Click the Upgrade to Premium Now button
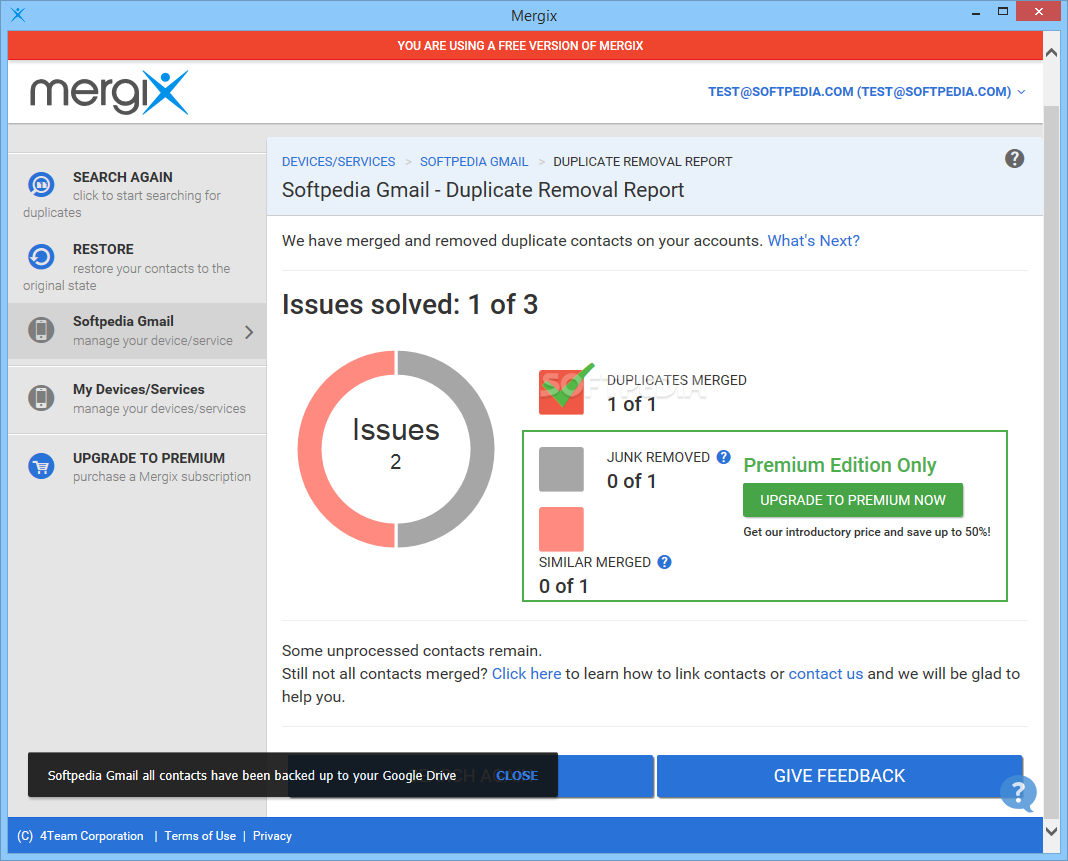 point(853,500)
